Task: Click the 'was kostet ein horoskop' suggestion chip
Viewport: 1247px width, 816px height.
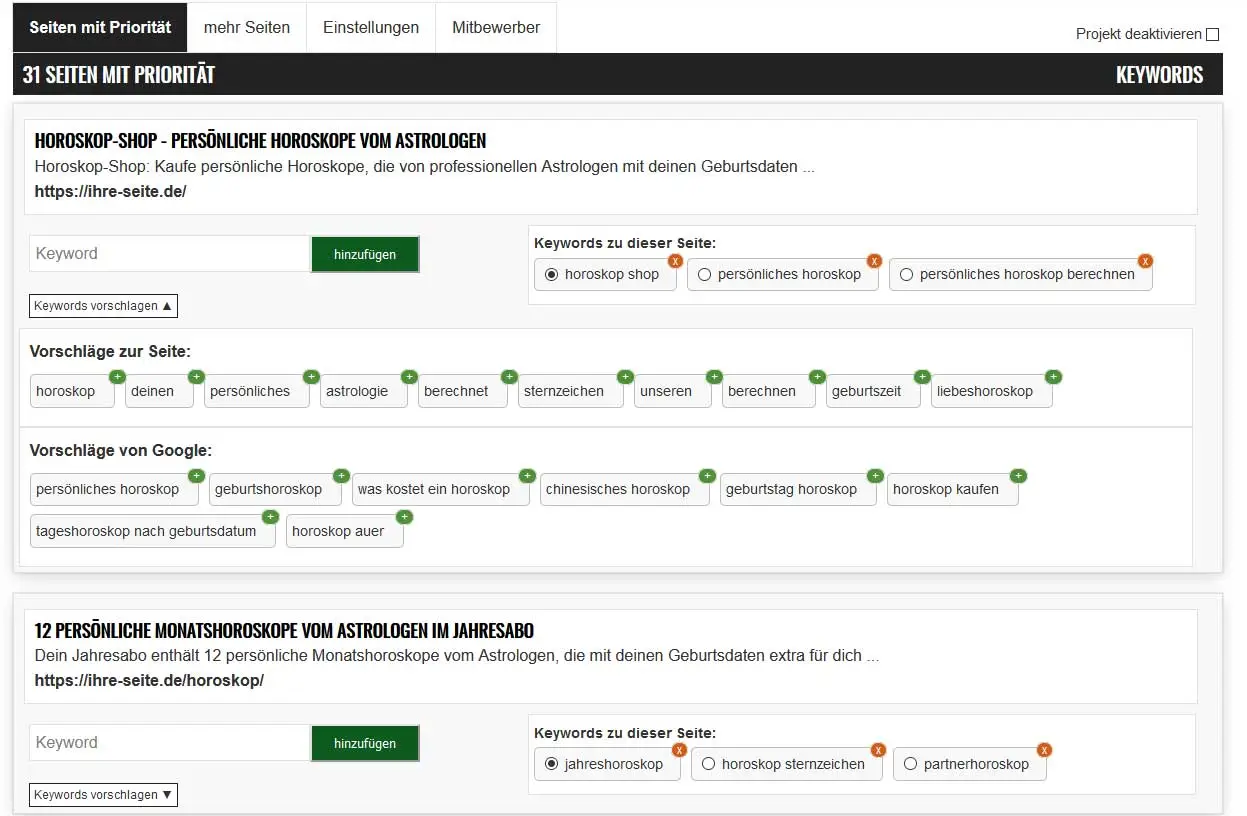Action: point(433,490)
